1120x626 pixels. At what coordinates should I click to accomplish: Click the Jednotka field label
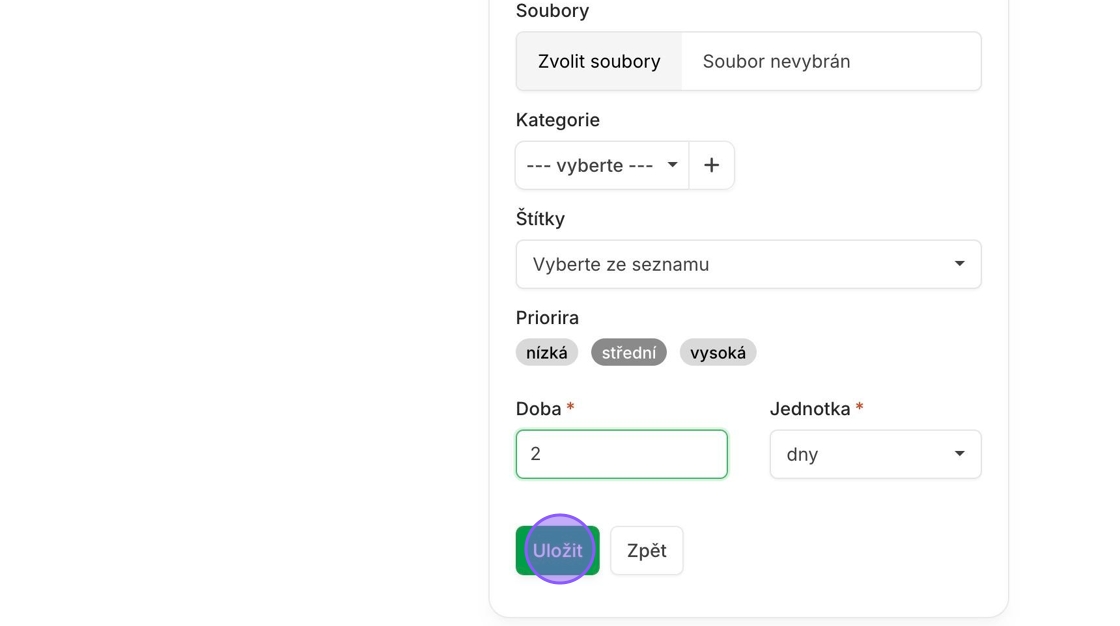coord(809,409)
